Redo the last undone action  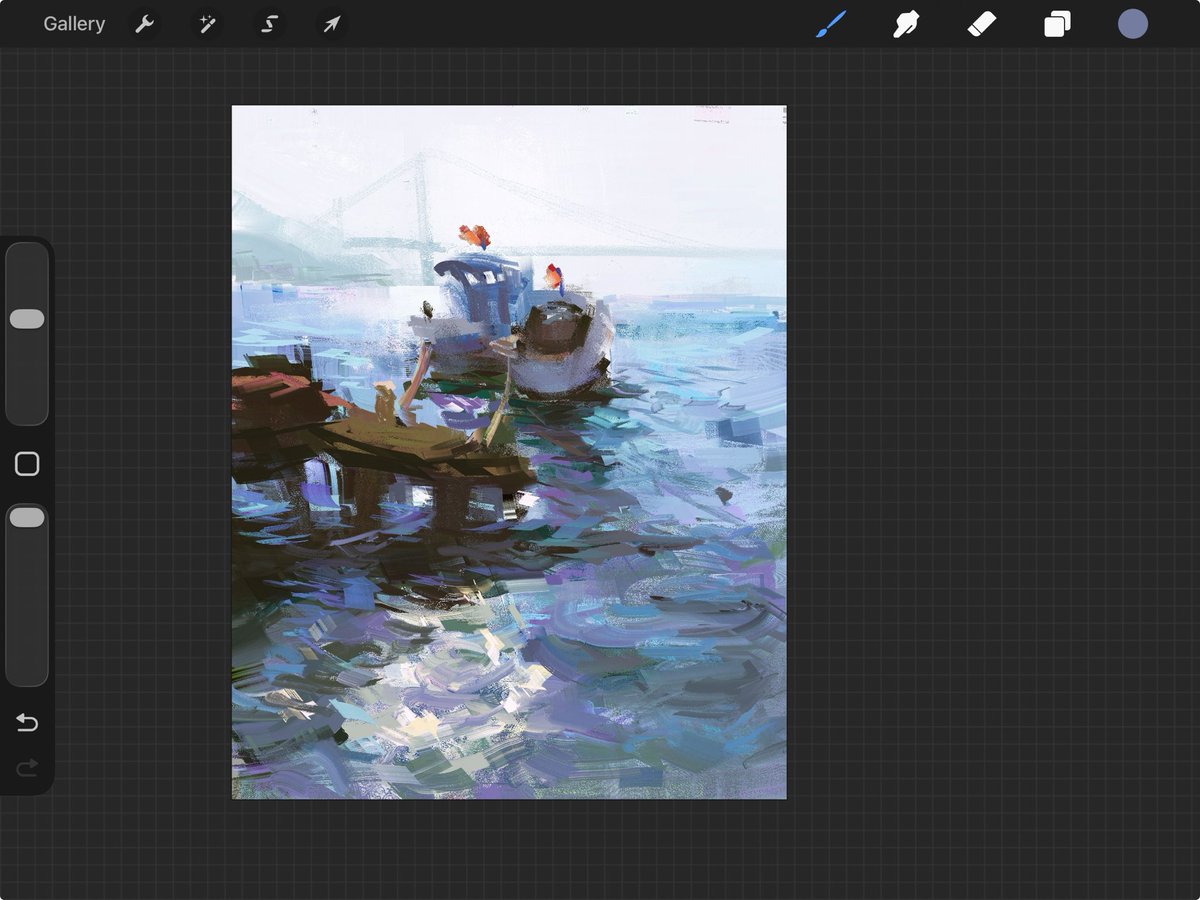pos(27,767)
